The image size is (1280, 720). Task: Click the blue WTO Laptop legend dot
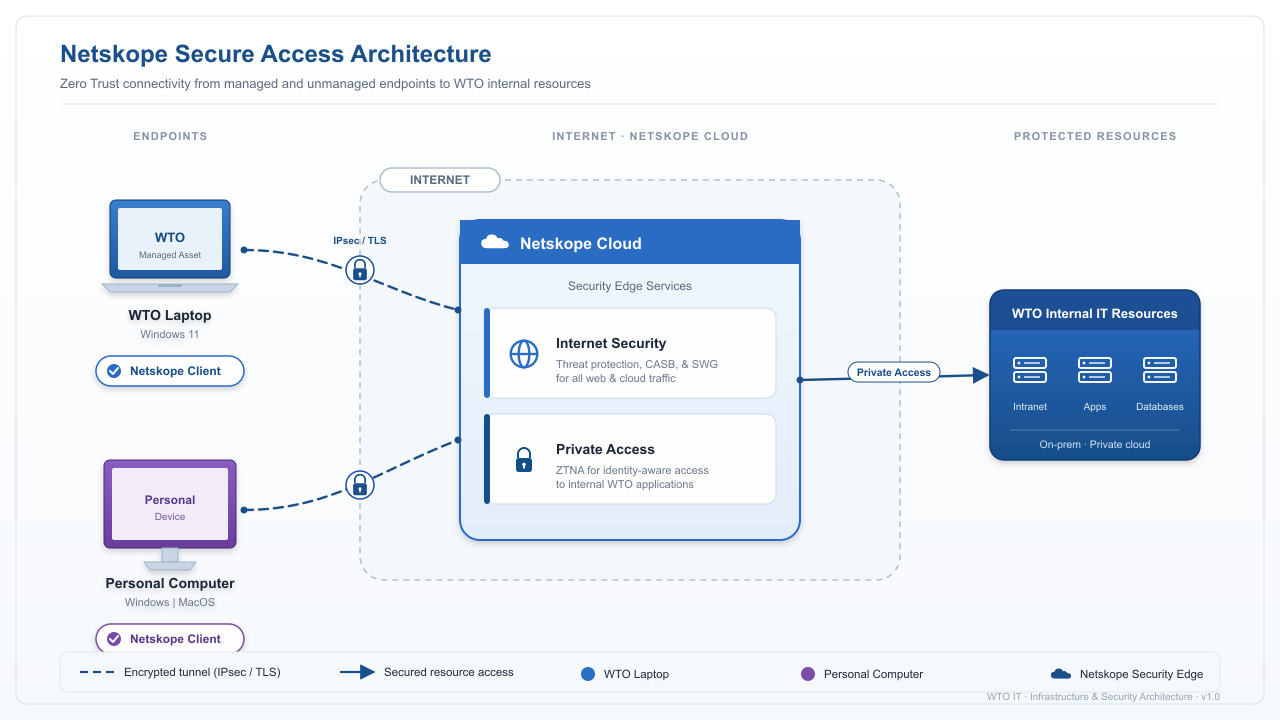[588, 674]
